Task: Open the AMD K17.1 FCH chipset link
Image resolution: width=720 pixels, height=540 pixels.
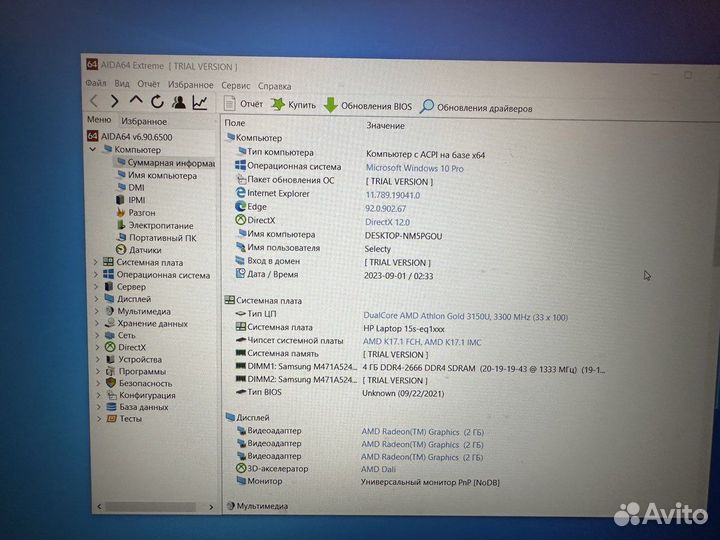Action: (x=422, y=342)
